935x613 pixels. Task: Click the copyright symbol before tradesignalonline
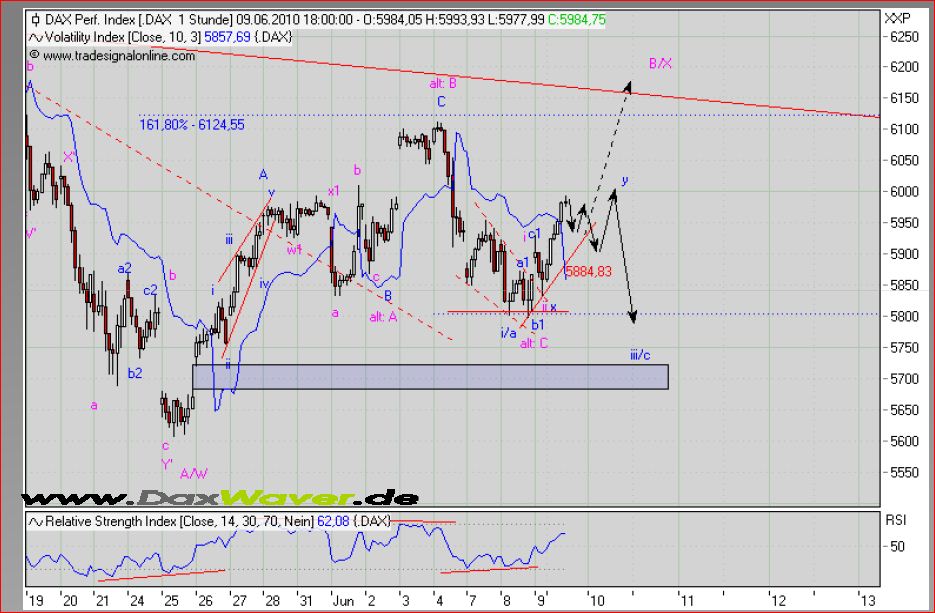coord(34,55)
